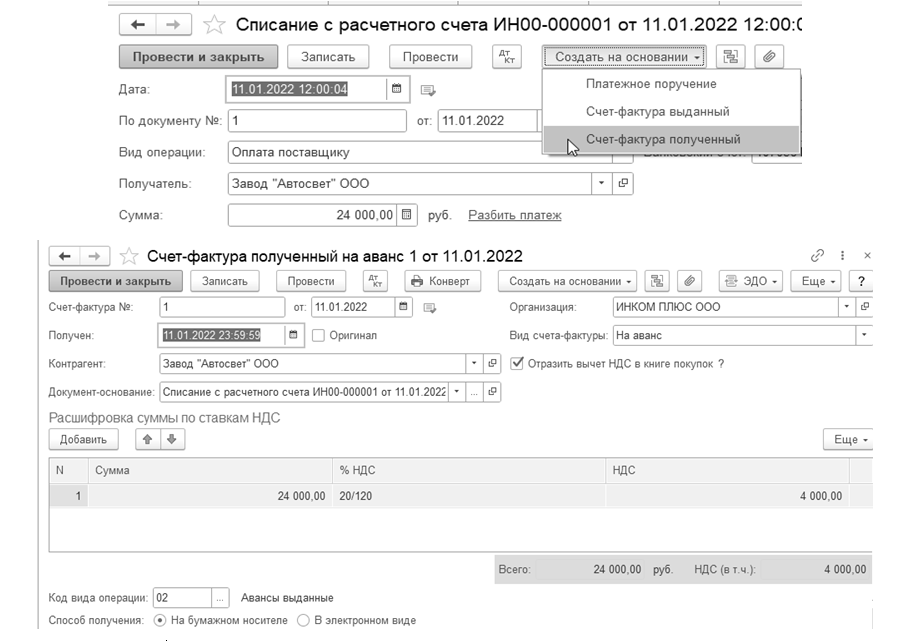Screen dimensions: 922x641
Task: Select the 4 000,00 НДС cell in row 1
Action: point(727,496)
